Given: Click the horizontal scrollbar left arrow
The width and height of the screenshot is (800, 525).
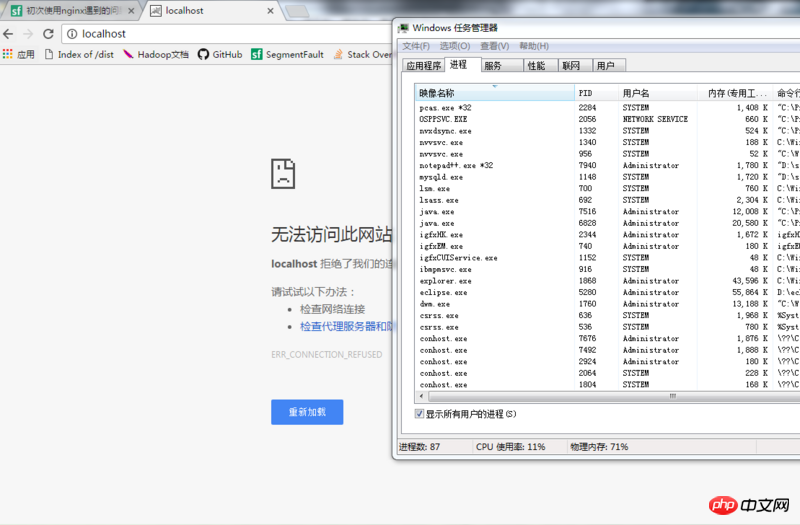Looking at the screenshot, I should [421, 396].
